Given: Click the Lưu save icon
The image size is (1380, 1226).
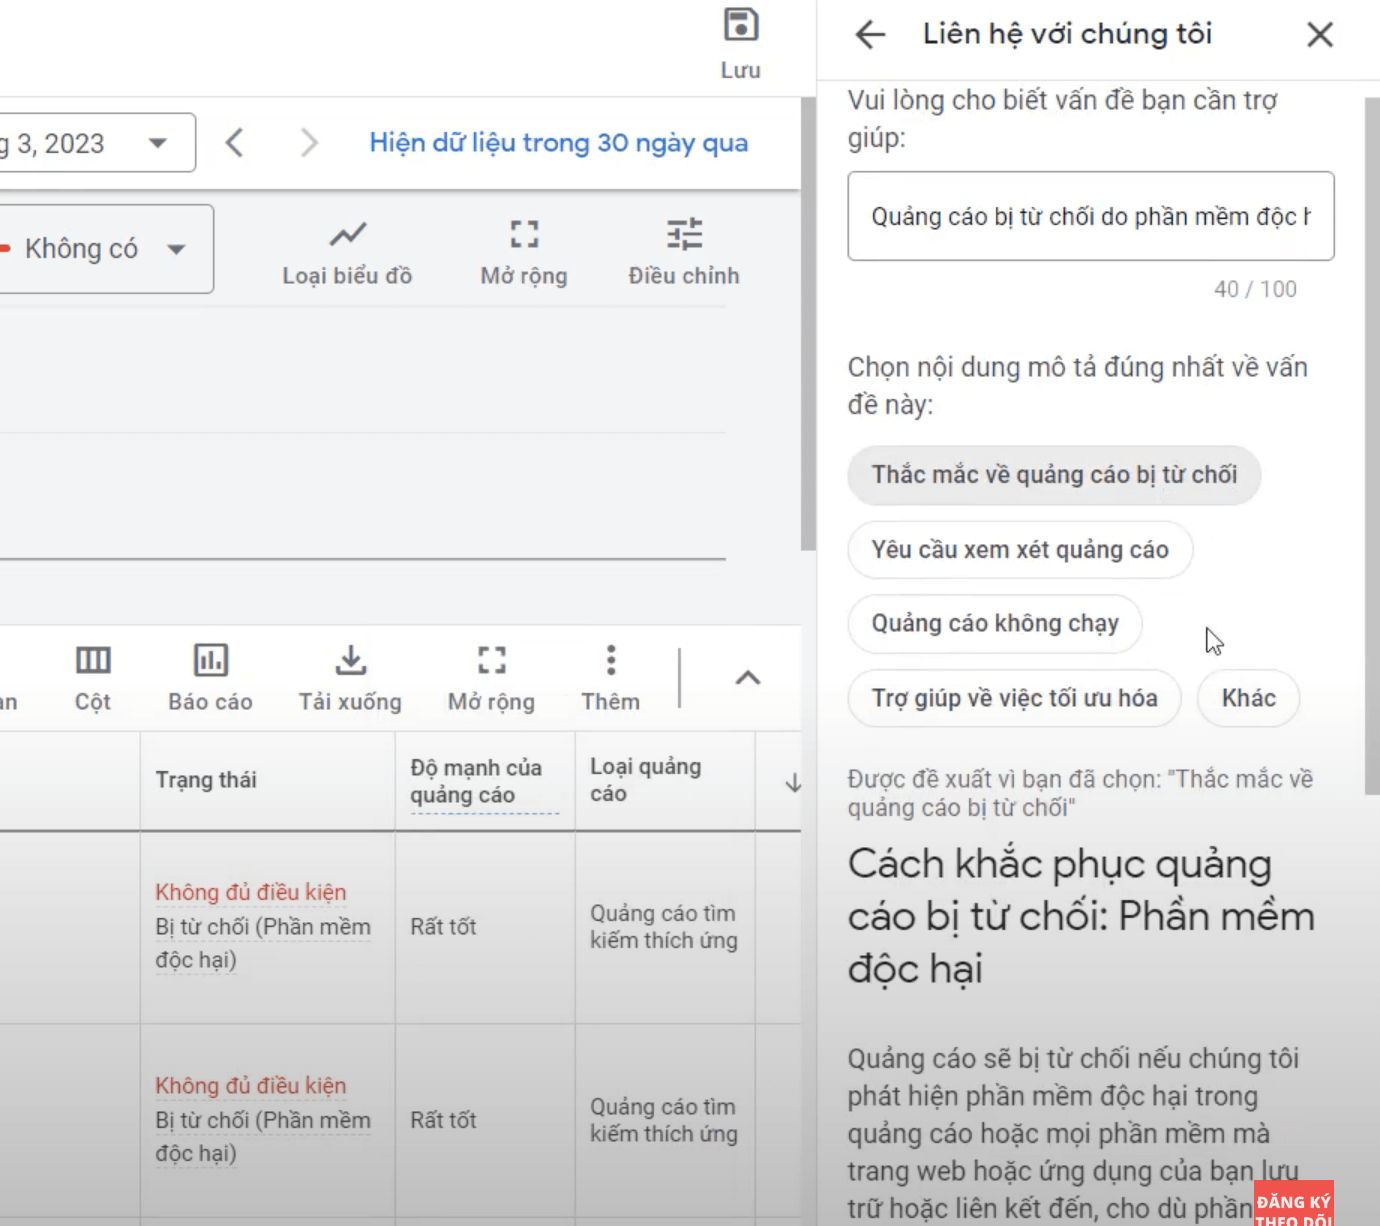Looking at the screenshot, I should 740,27.
